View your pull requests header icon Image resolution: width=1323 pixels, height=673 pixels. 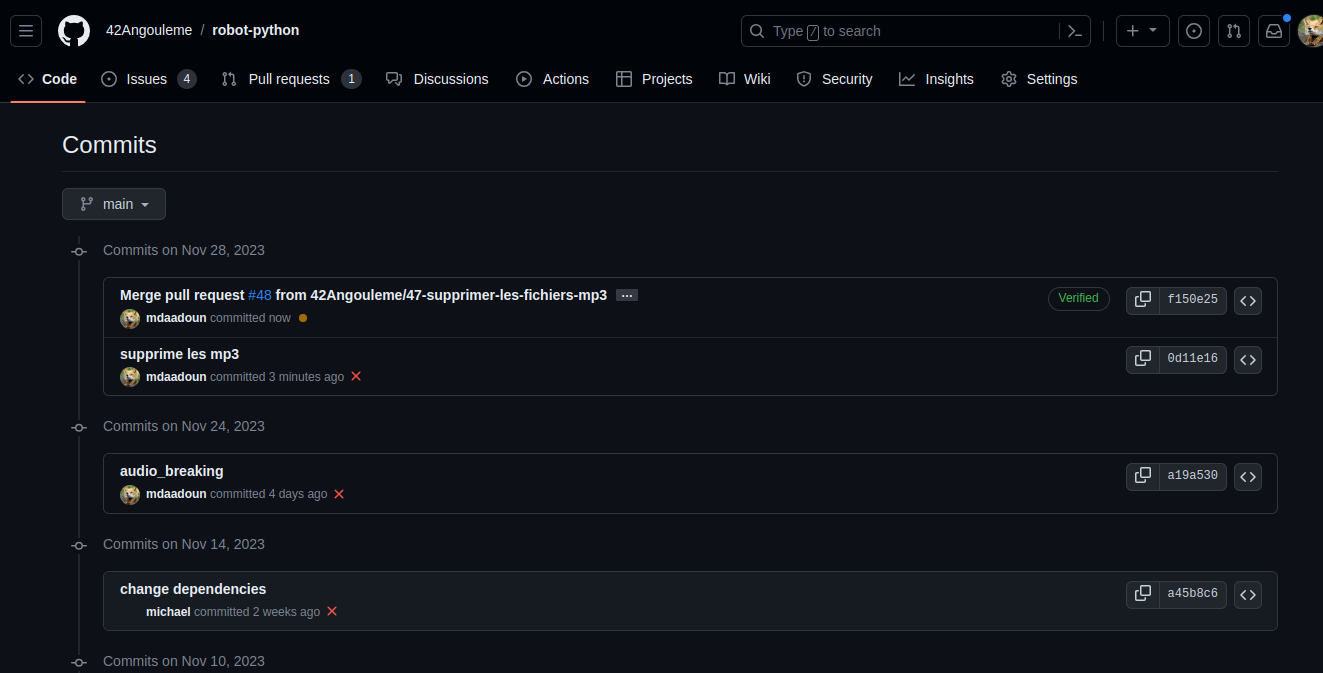point(1234,31)
